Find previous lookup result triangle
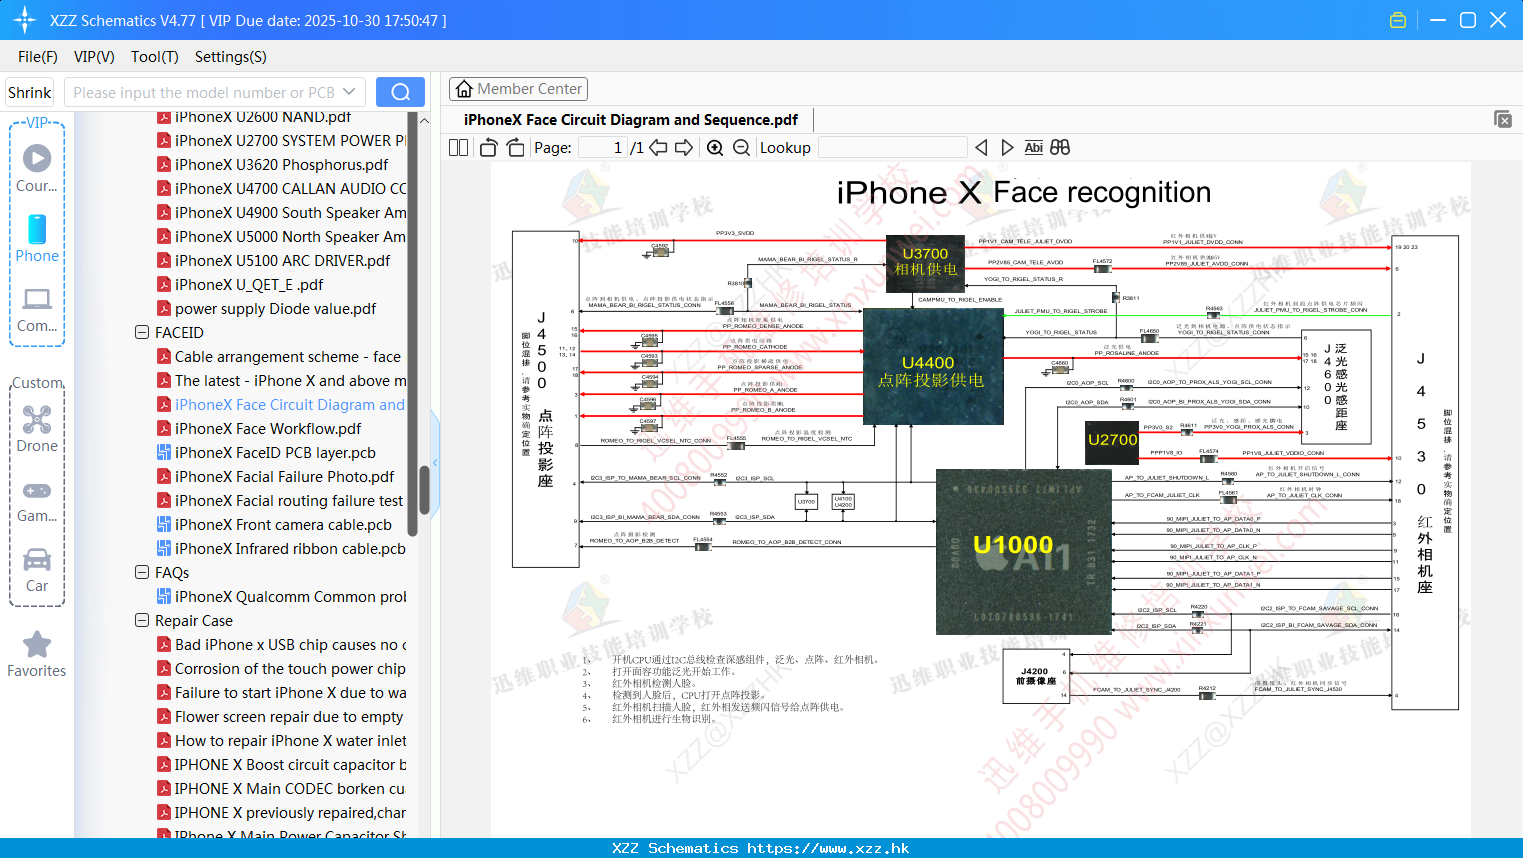Screen dimensions: 1523x858 [x=981, y=148]
